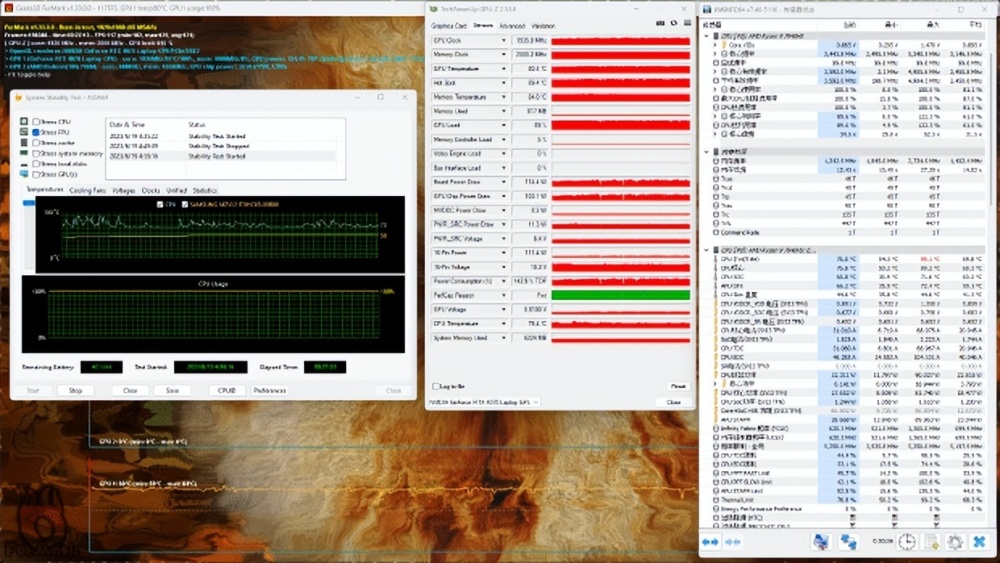This screenshot has height=563, width=1000.
Task: Click the Elapsed Time value field
Action: click(x=325, y=367)
